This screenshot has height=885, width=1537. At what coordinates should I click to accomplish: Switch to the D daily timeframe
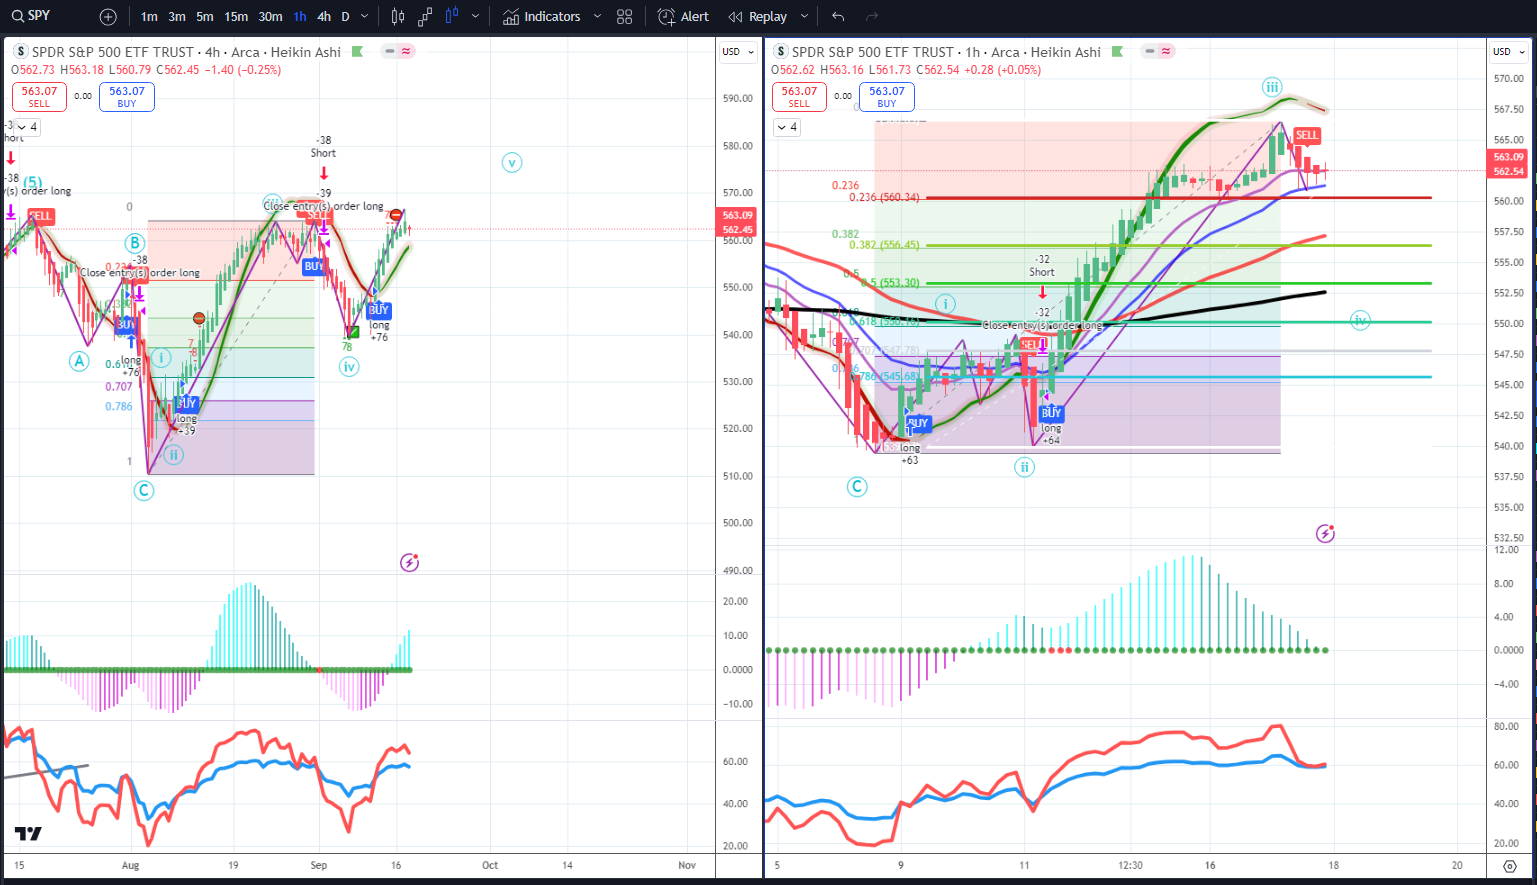pos(346,17)
